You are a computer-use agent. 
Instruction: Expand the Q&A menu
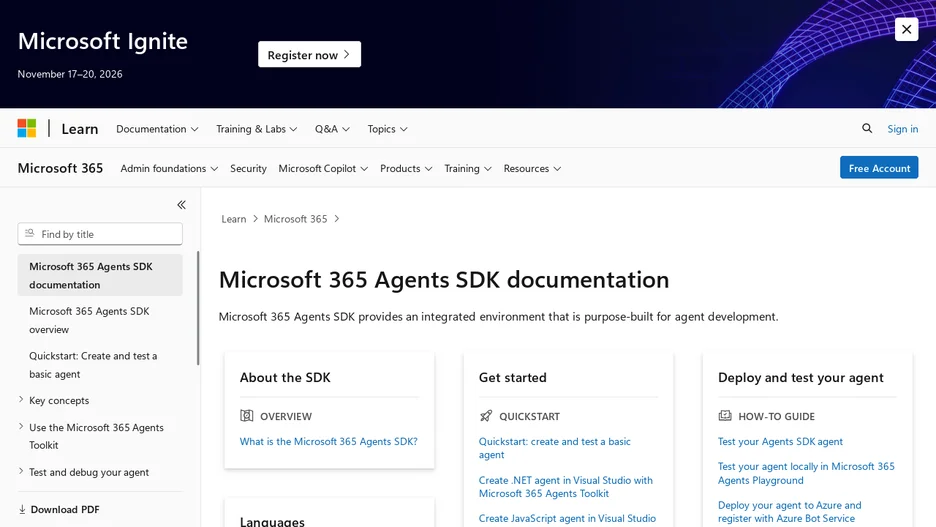332,129
